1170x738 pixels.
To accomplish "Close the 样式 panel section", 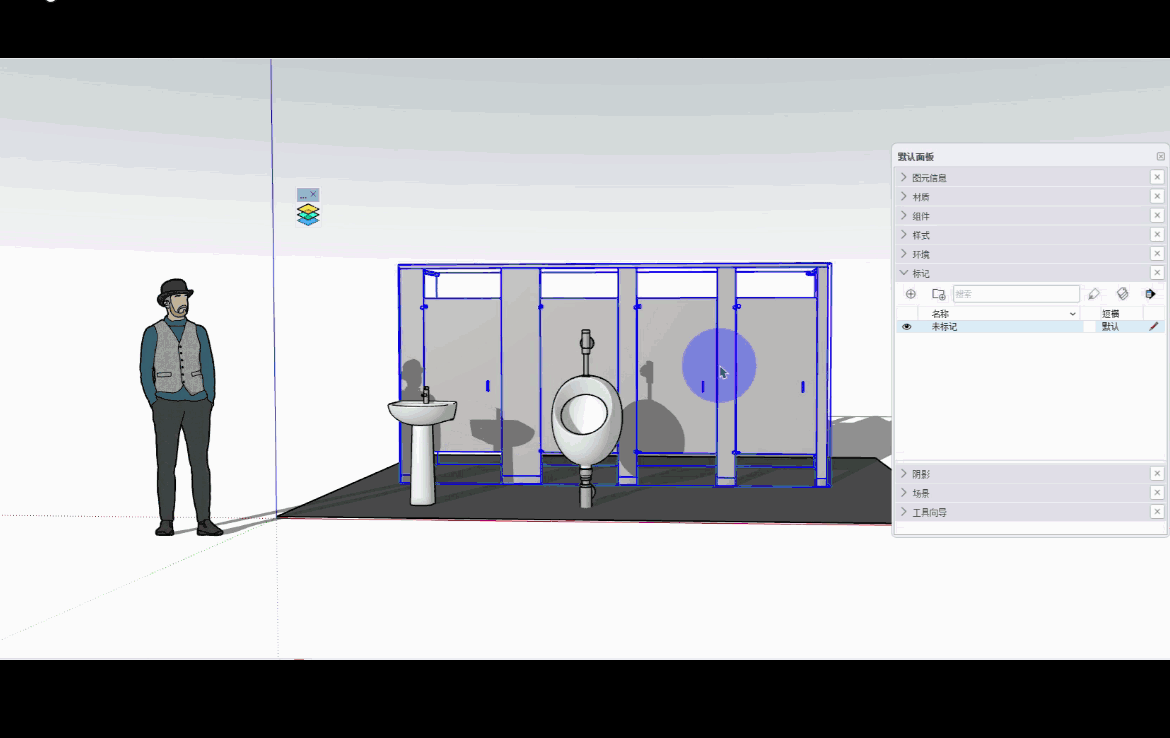I will tap(1157, 235).
